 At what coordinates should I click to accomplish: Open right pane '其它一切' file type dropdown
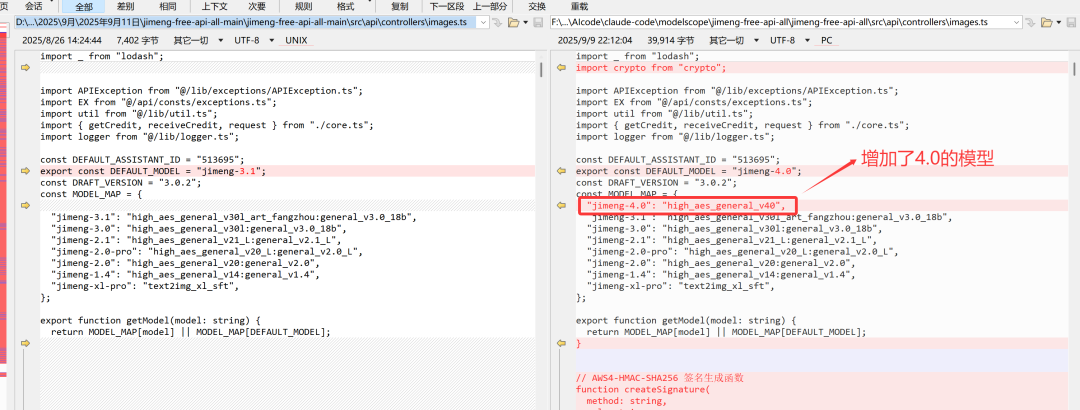(732, 40)
